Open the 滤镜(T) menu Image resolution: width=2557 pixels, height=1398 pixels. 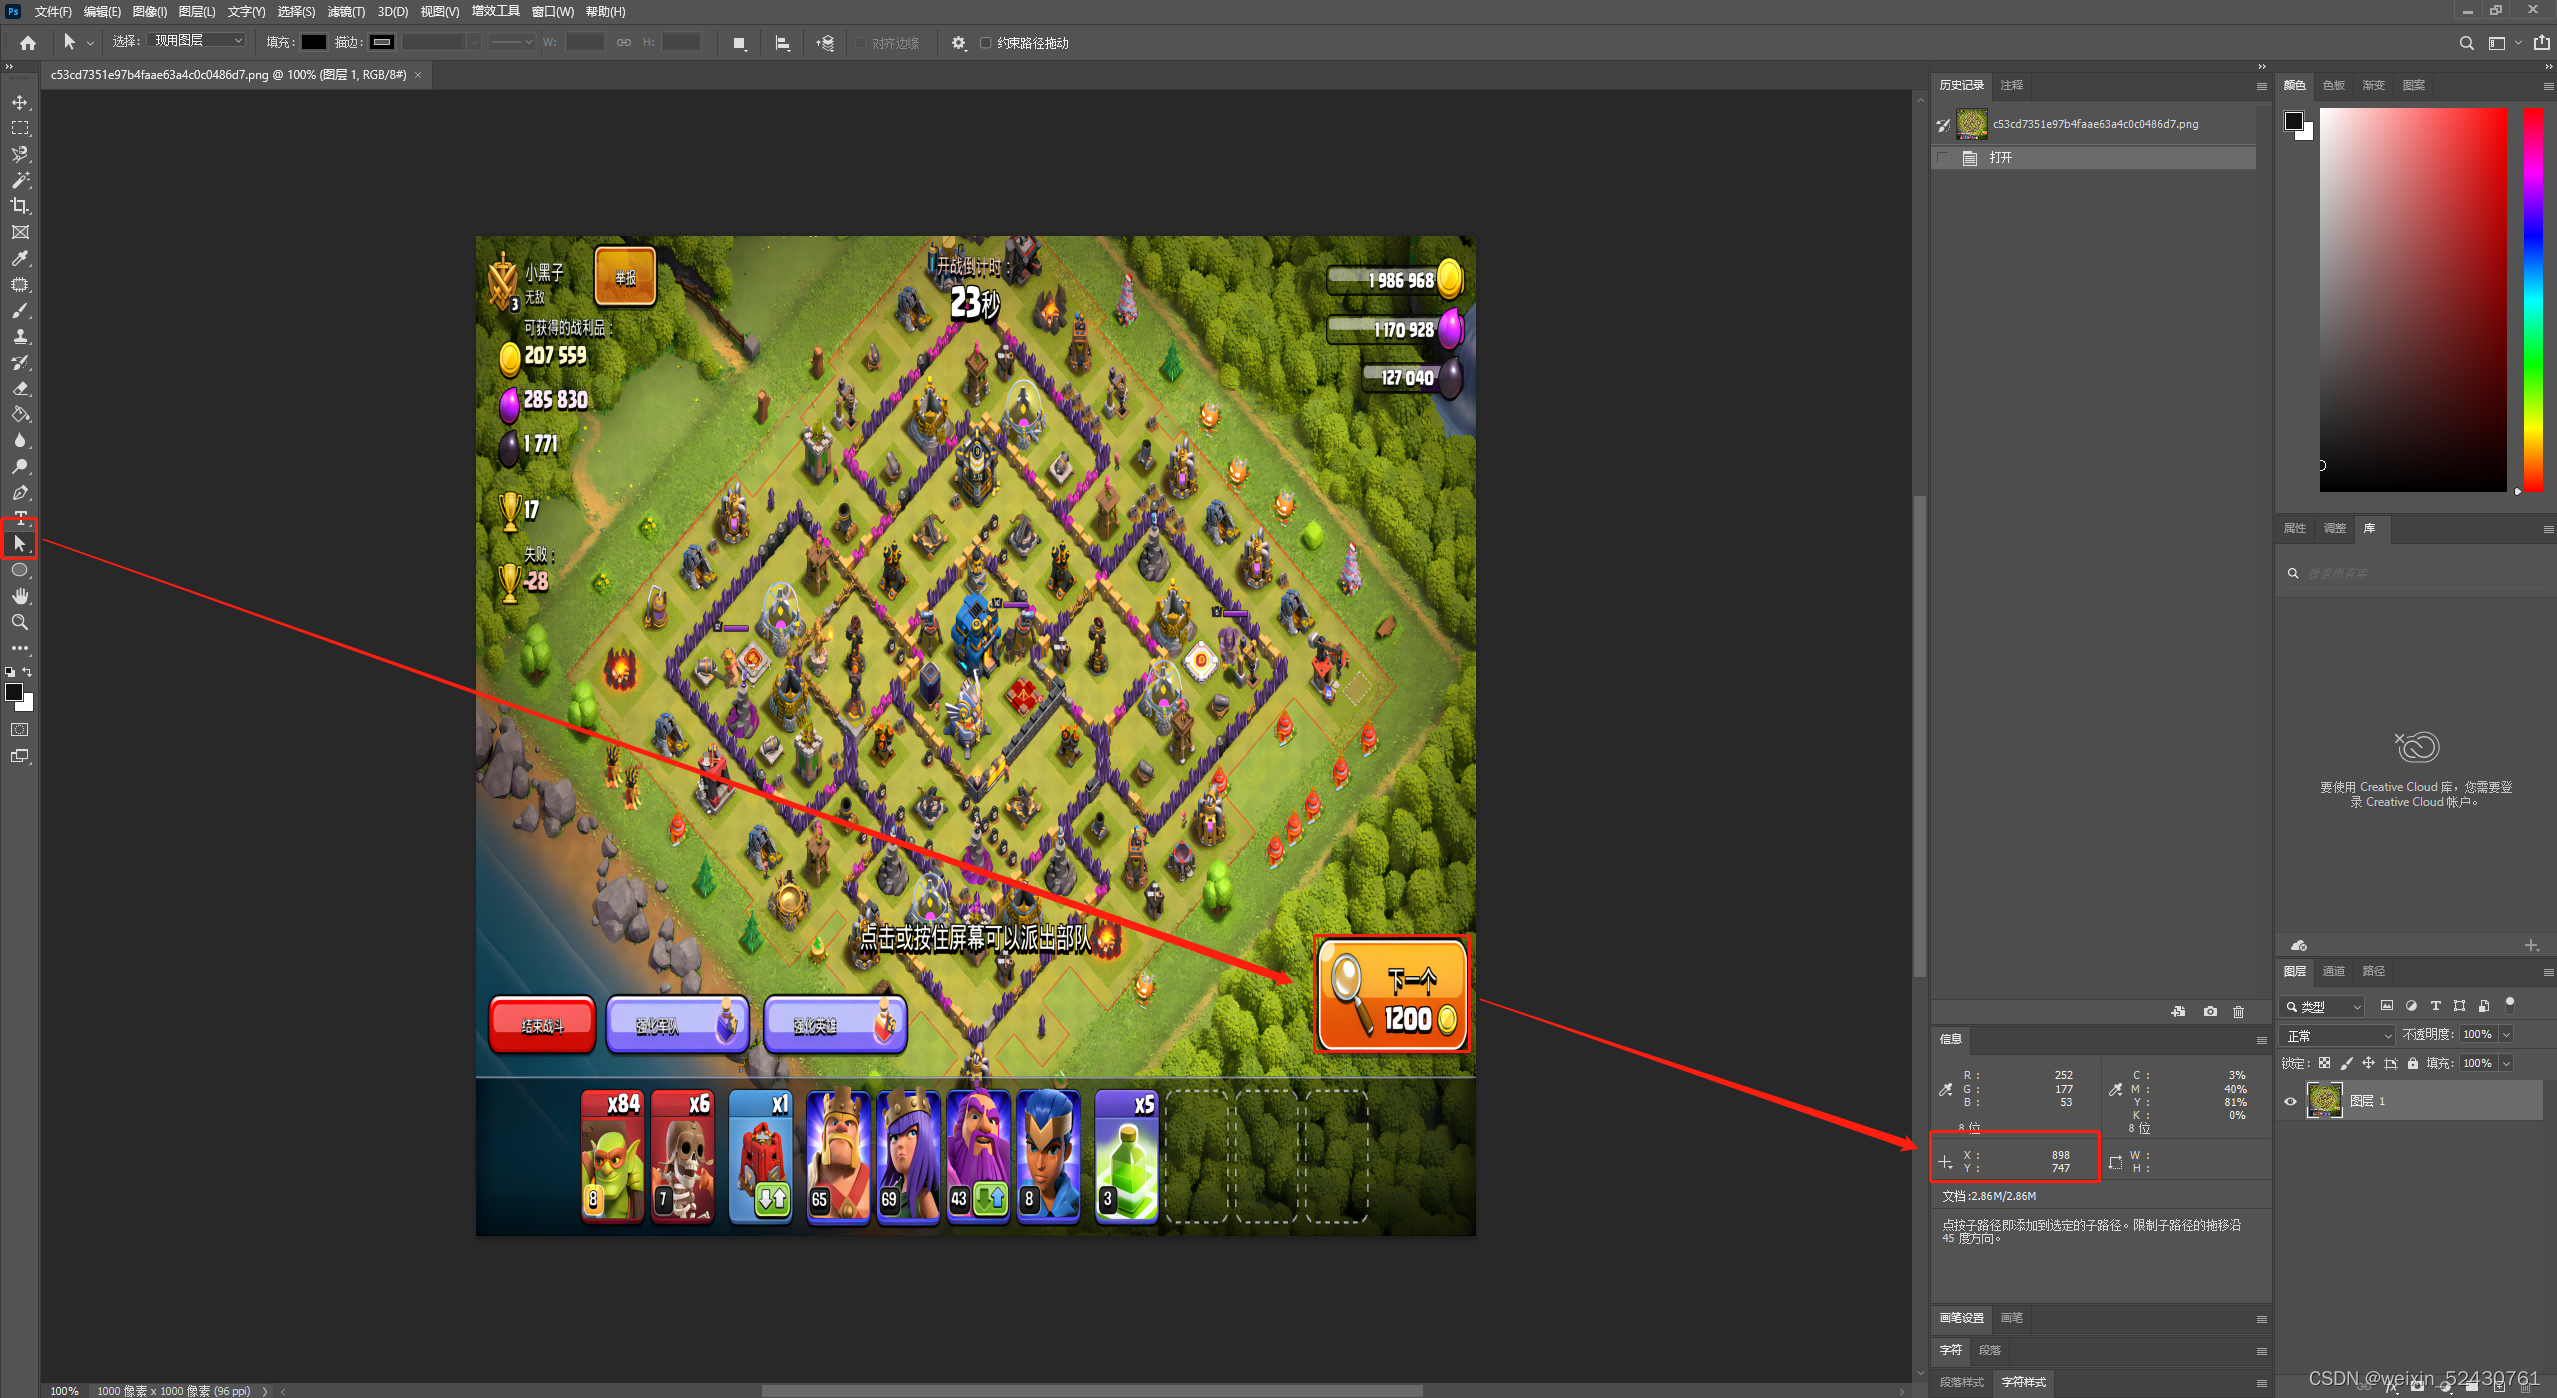pos(346,12)
